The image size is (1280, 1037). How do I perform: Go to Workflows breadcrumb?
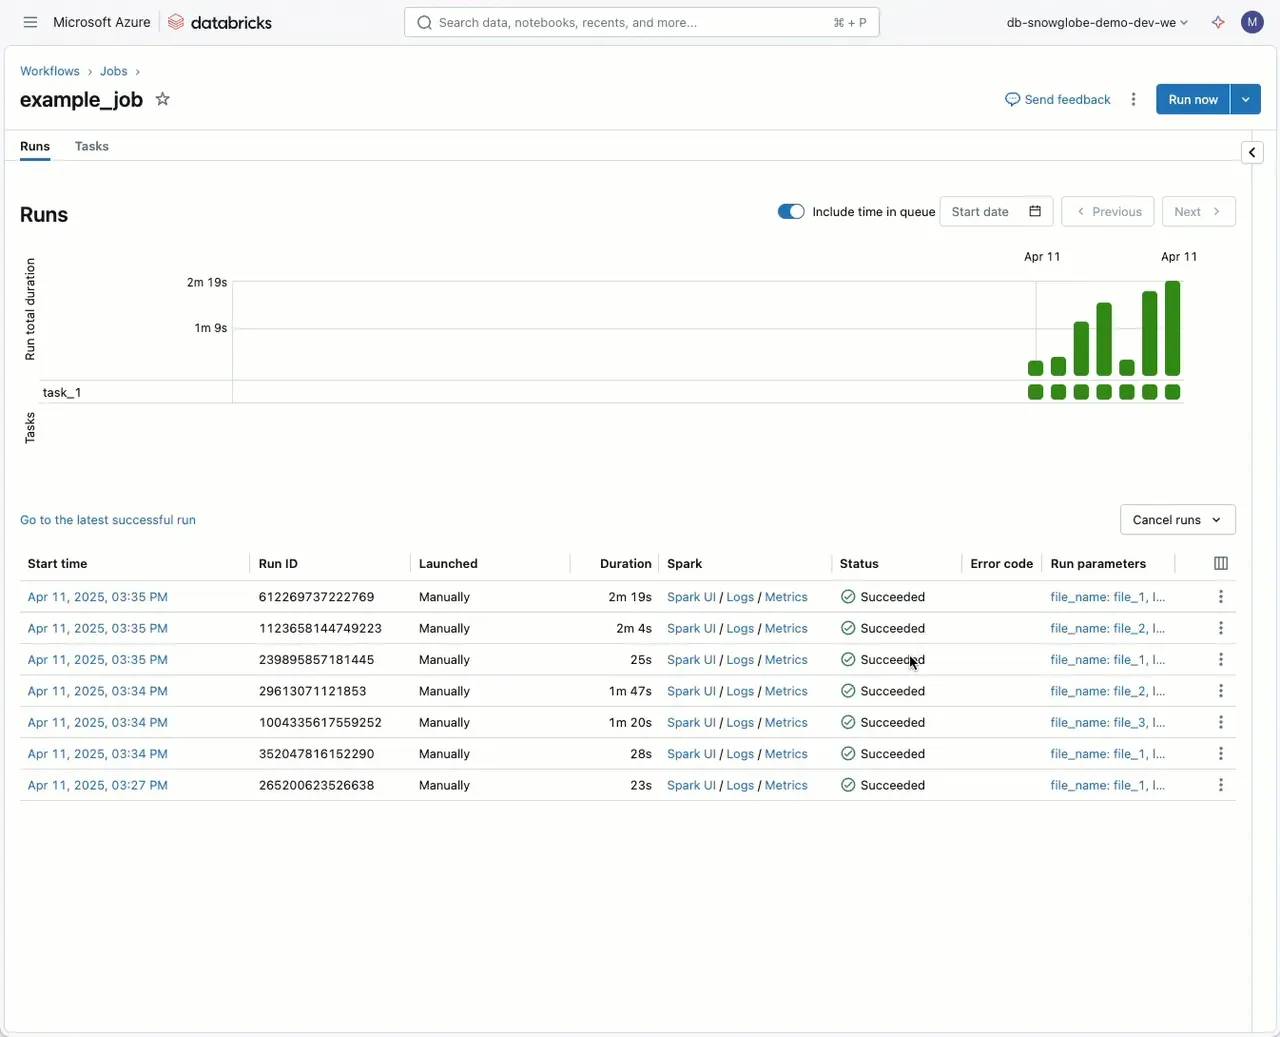coord(50,71)
